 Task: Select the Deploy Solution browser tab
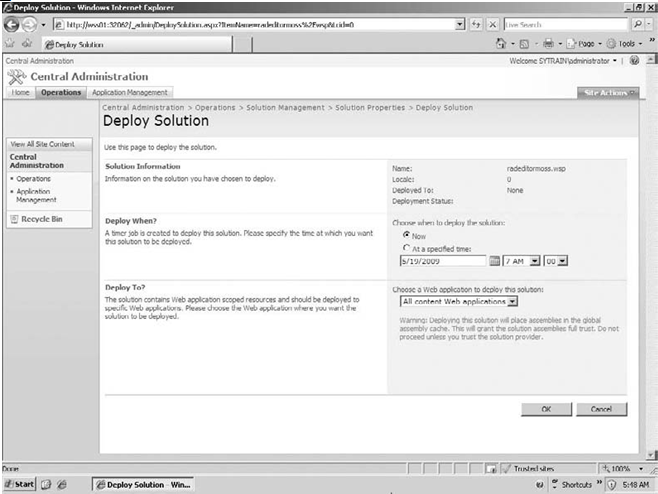pyautogui.click(x=137, y=44)
